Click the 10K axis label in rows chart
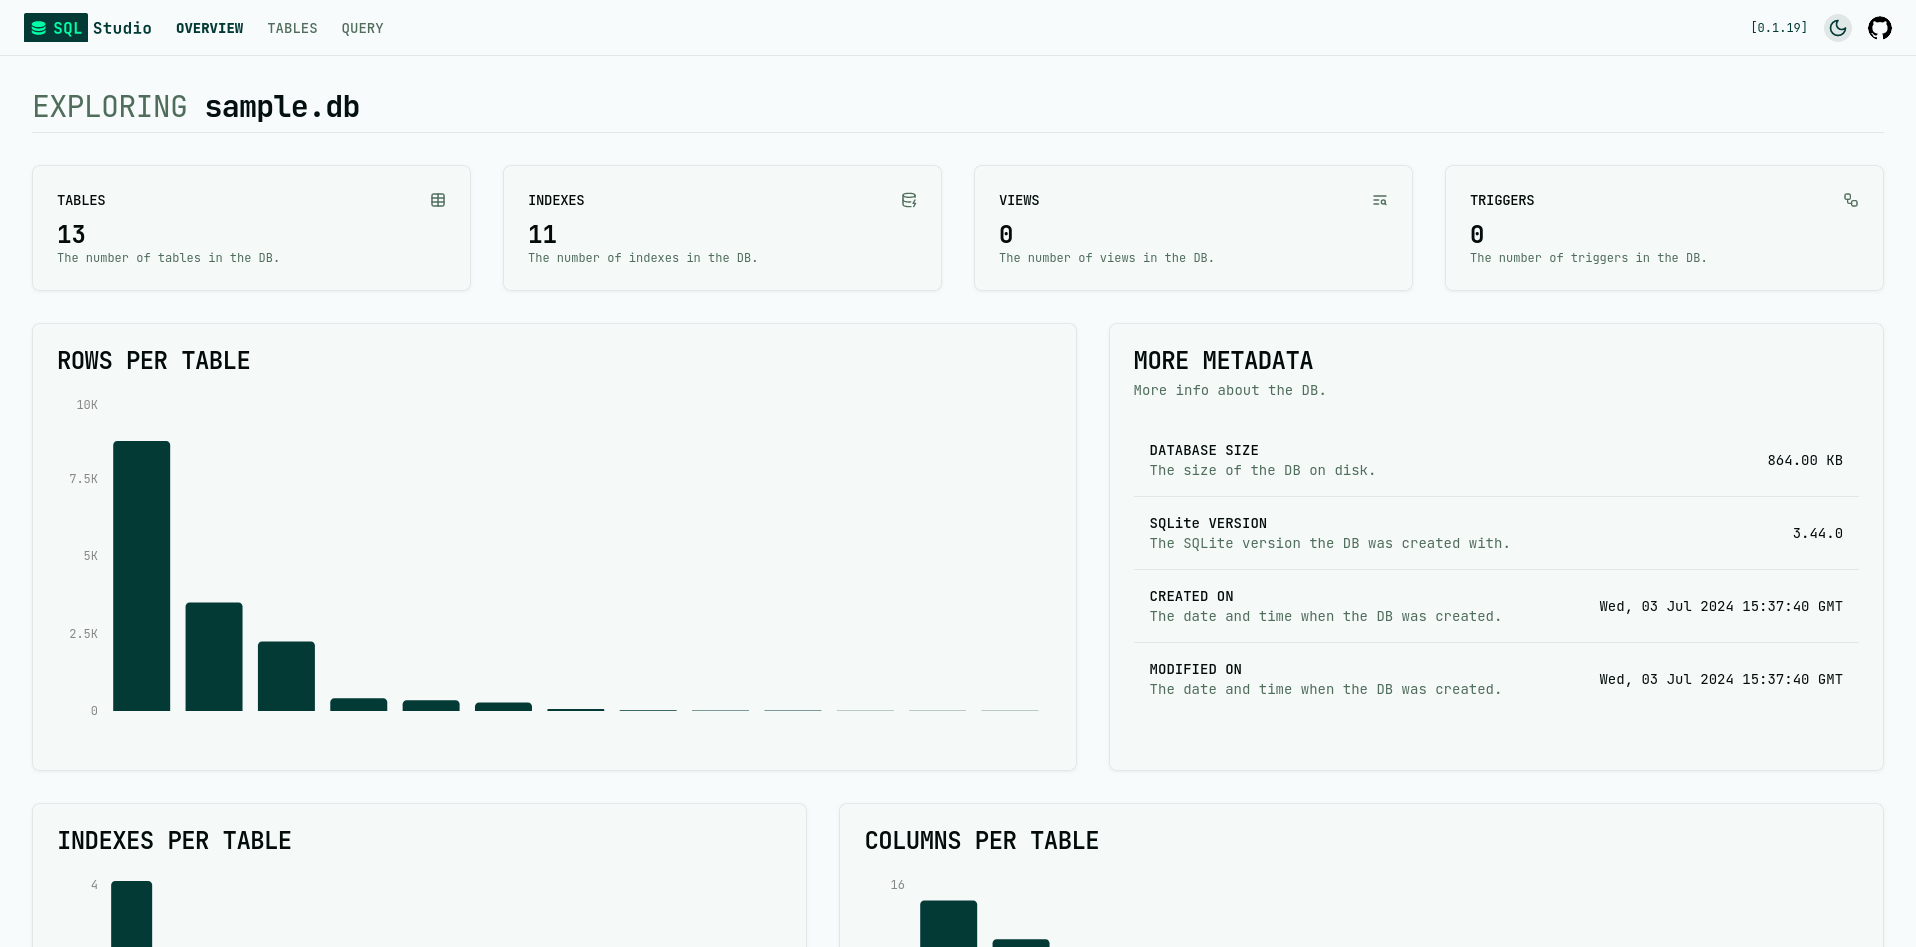Image resolution: width=1916 pixels, height=947 pixels. 87,405
